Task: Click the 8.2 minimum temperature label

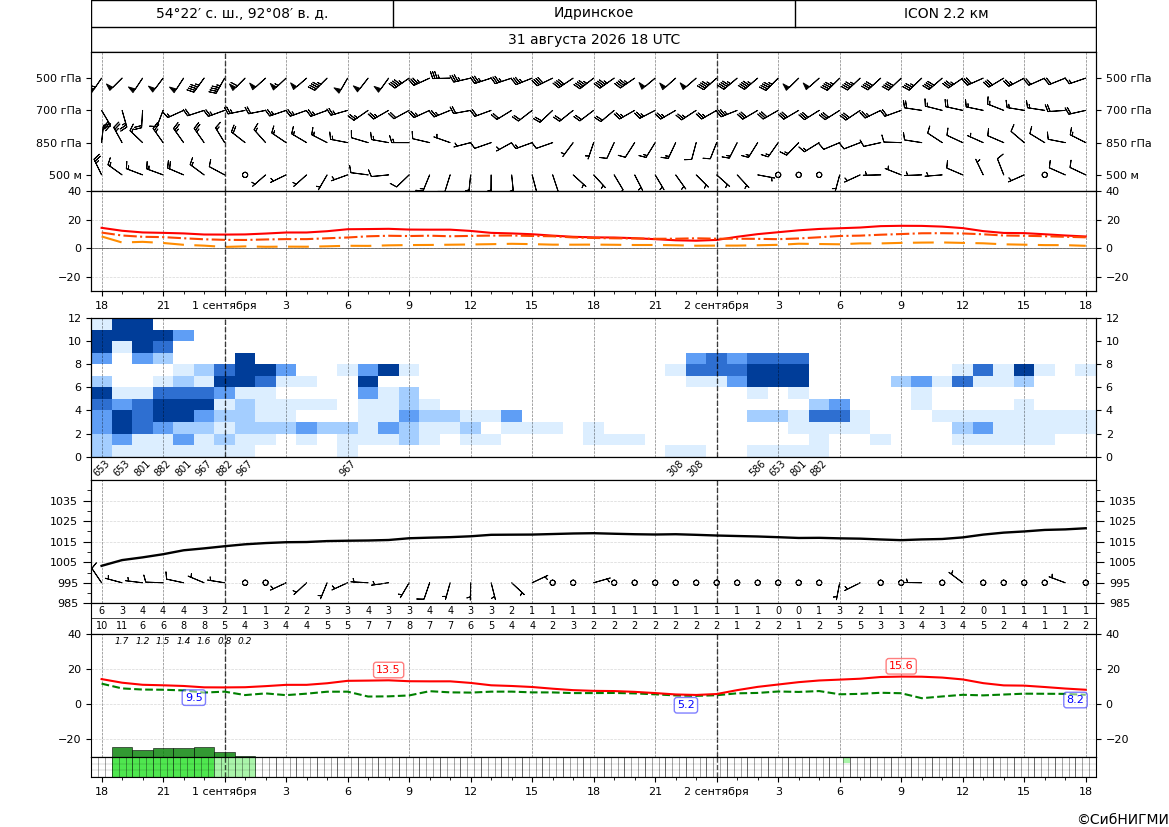Action: 1075,699
